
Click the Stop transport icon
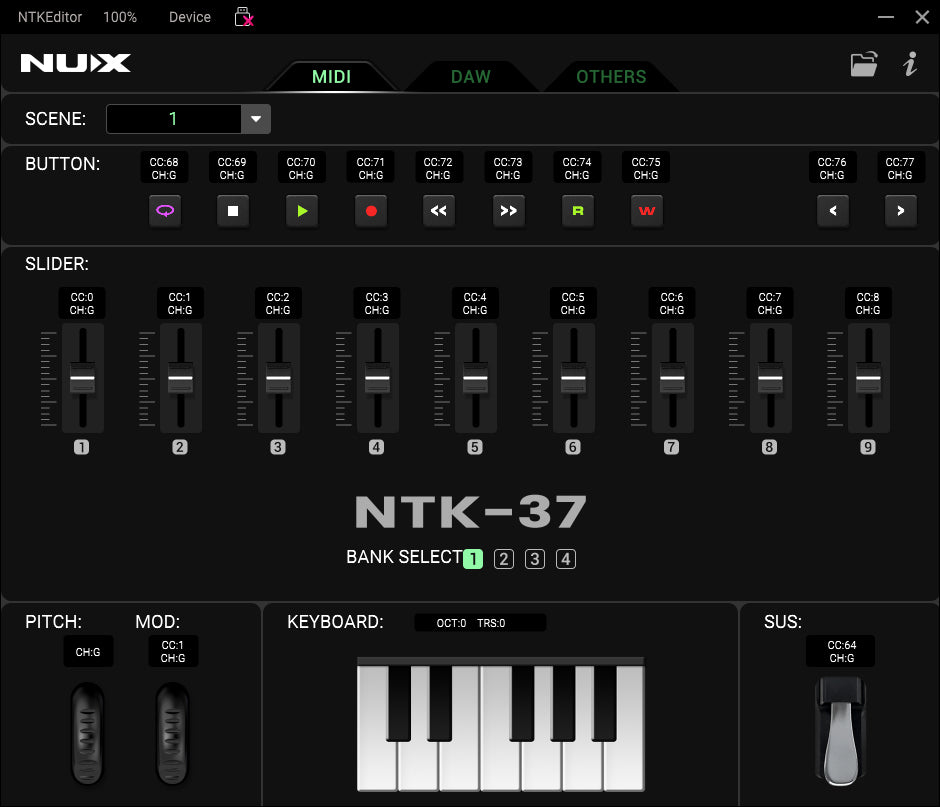click(233, 210)
